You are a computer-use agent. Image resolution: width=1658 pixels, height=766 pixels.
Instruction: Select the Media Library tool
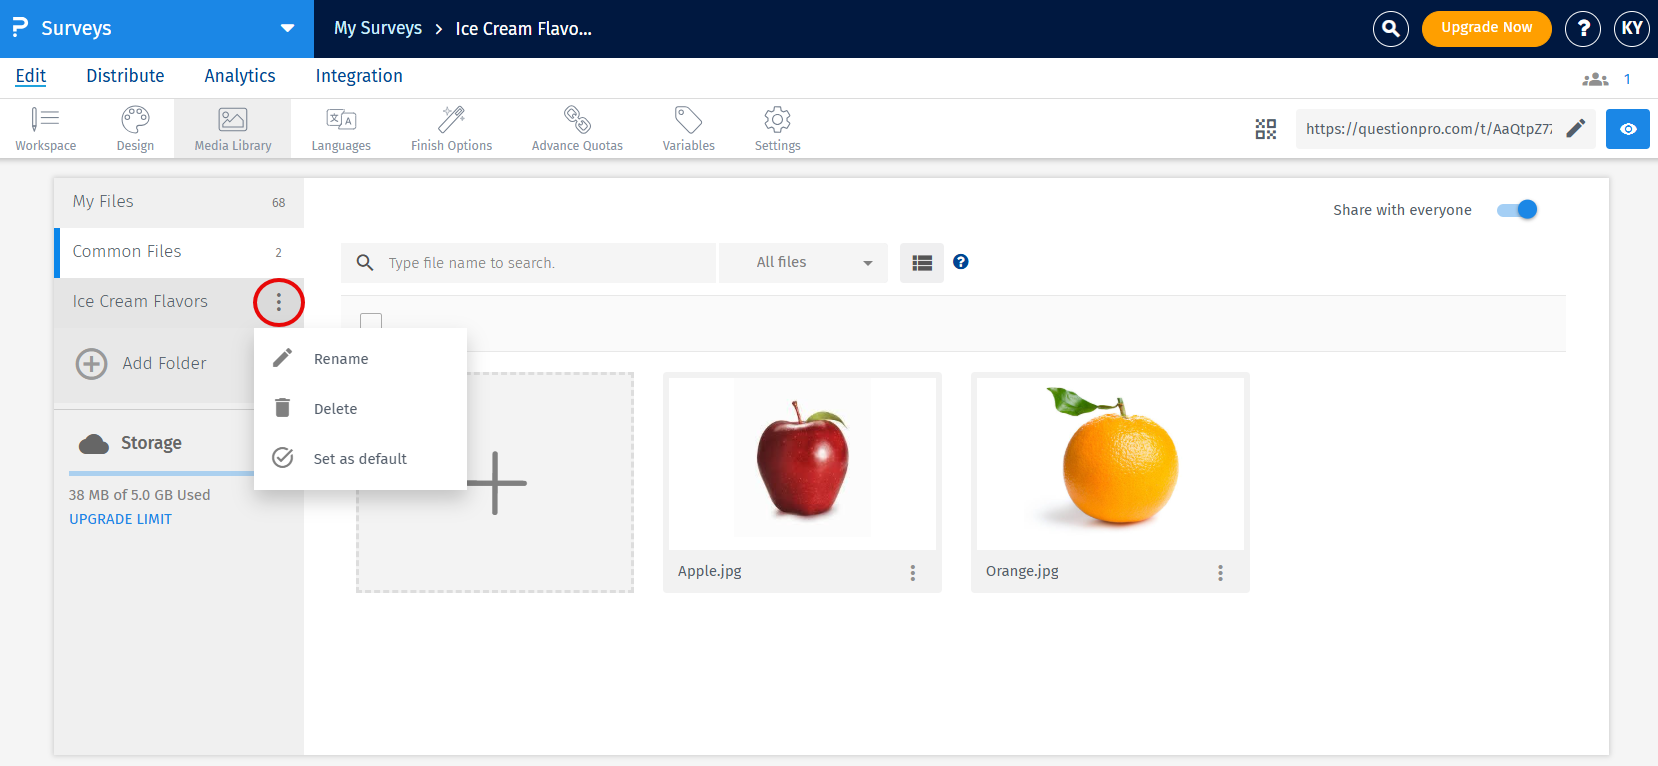233,129
